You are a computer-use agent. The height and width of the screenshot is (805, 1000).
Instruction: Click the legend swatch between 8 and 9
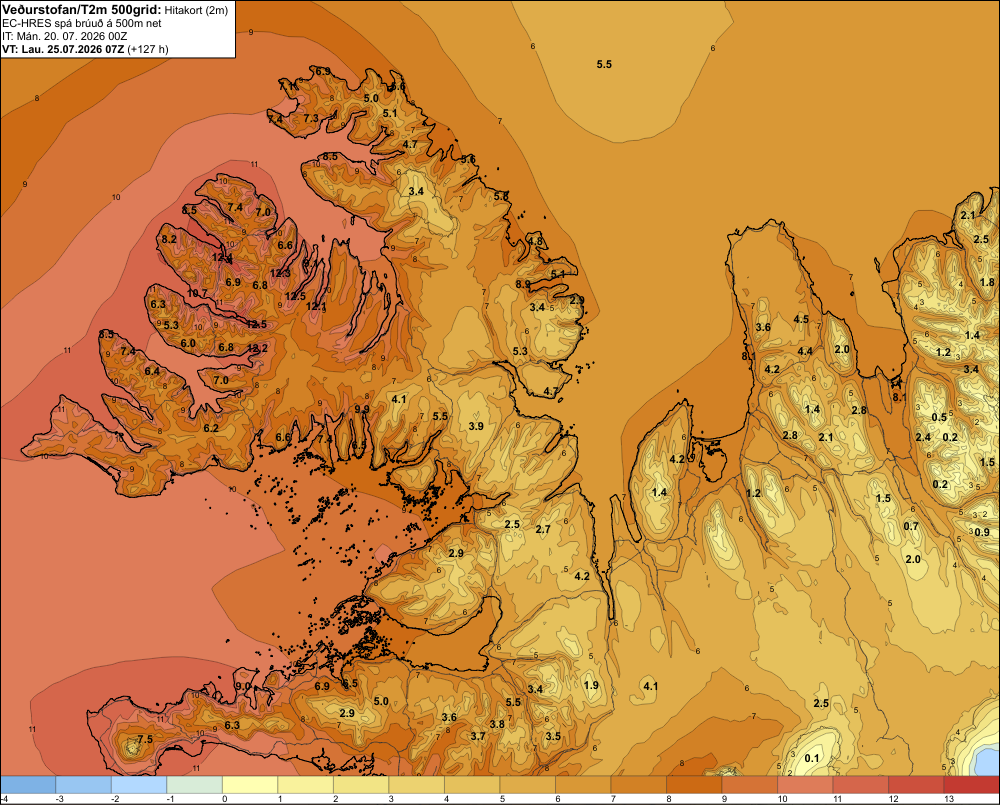pos(694,785)
